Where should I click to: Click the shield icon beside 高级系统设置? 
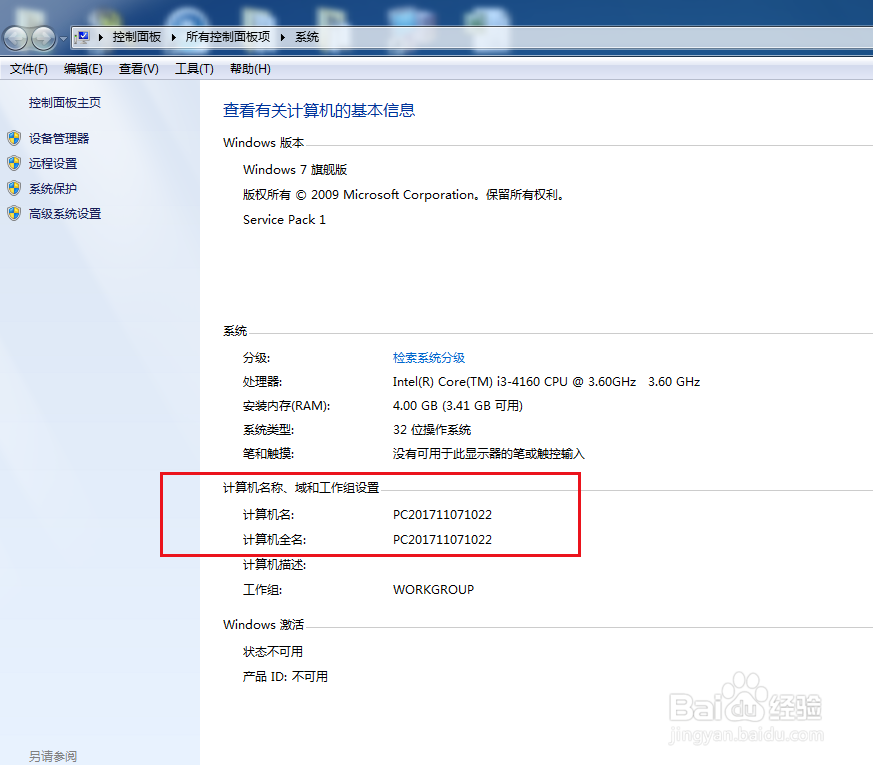click(14, 213)
